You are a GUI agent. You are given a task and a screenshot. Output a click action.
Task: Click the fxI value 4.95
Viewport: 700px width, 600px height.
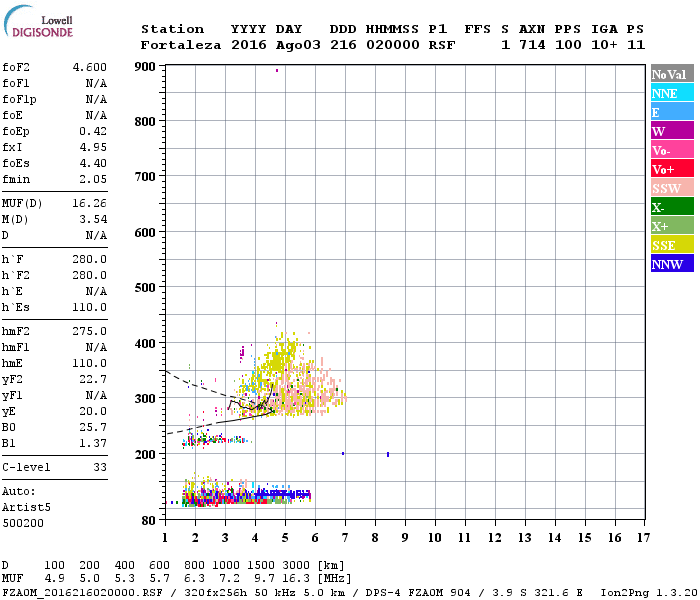click(x=93, y=147)
